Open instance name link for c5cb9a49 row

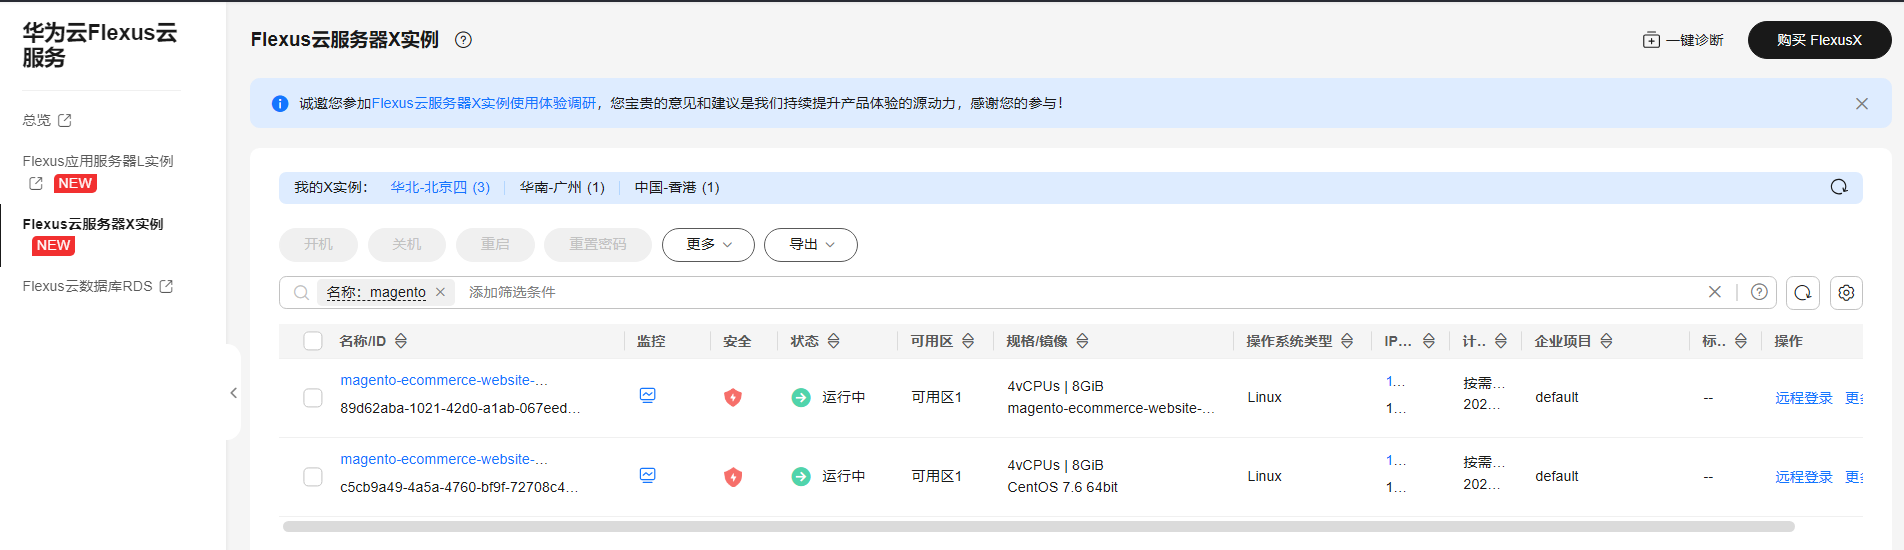444,459
